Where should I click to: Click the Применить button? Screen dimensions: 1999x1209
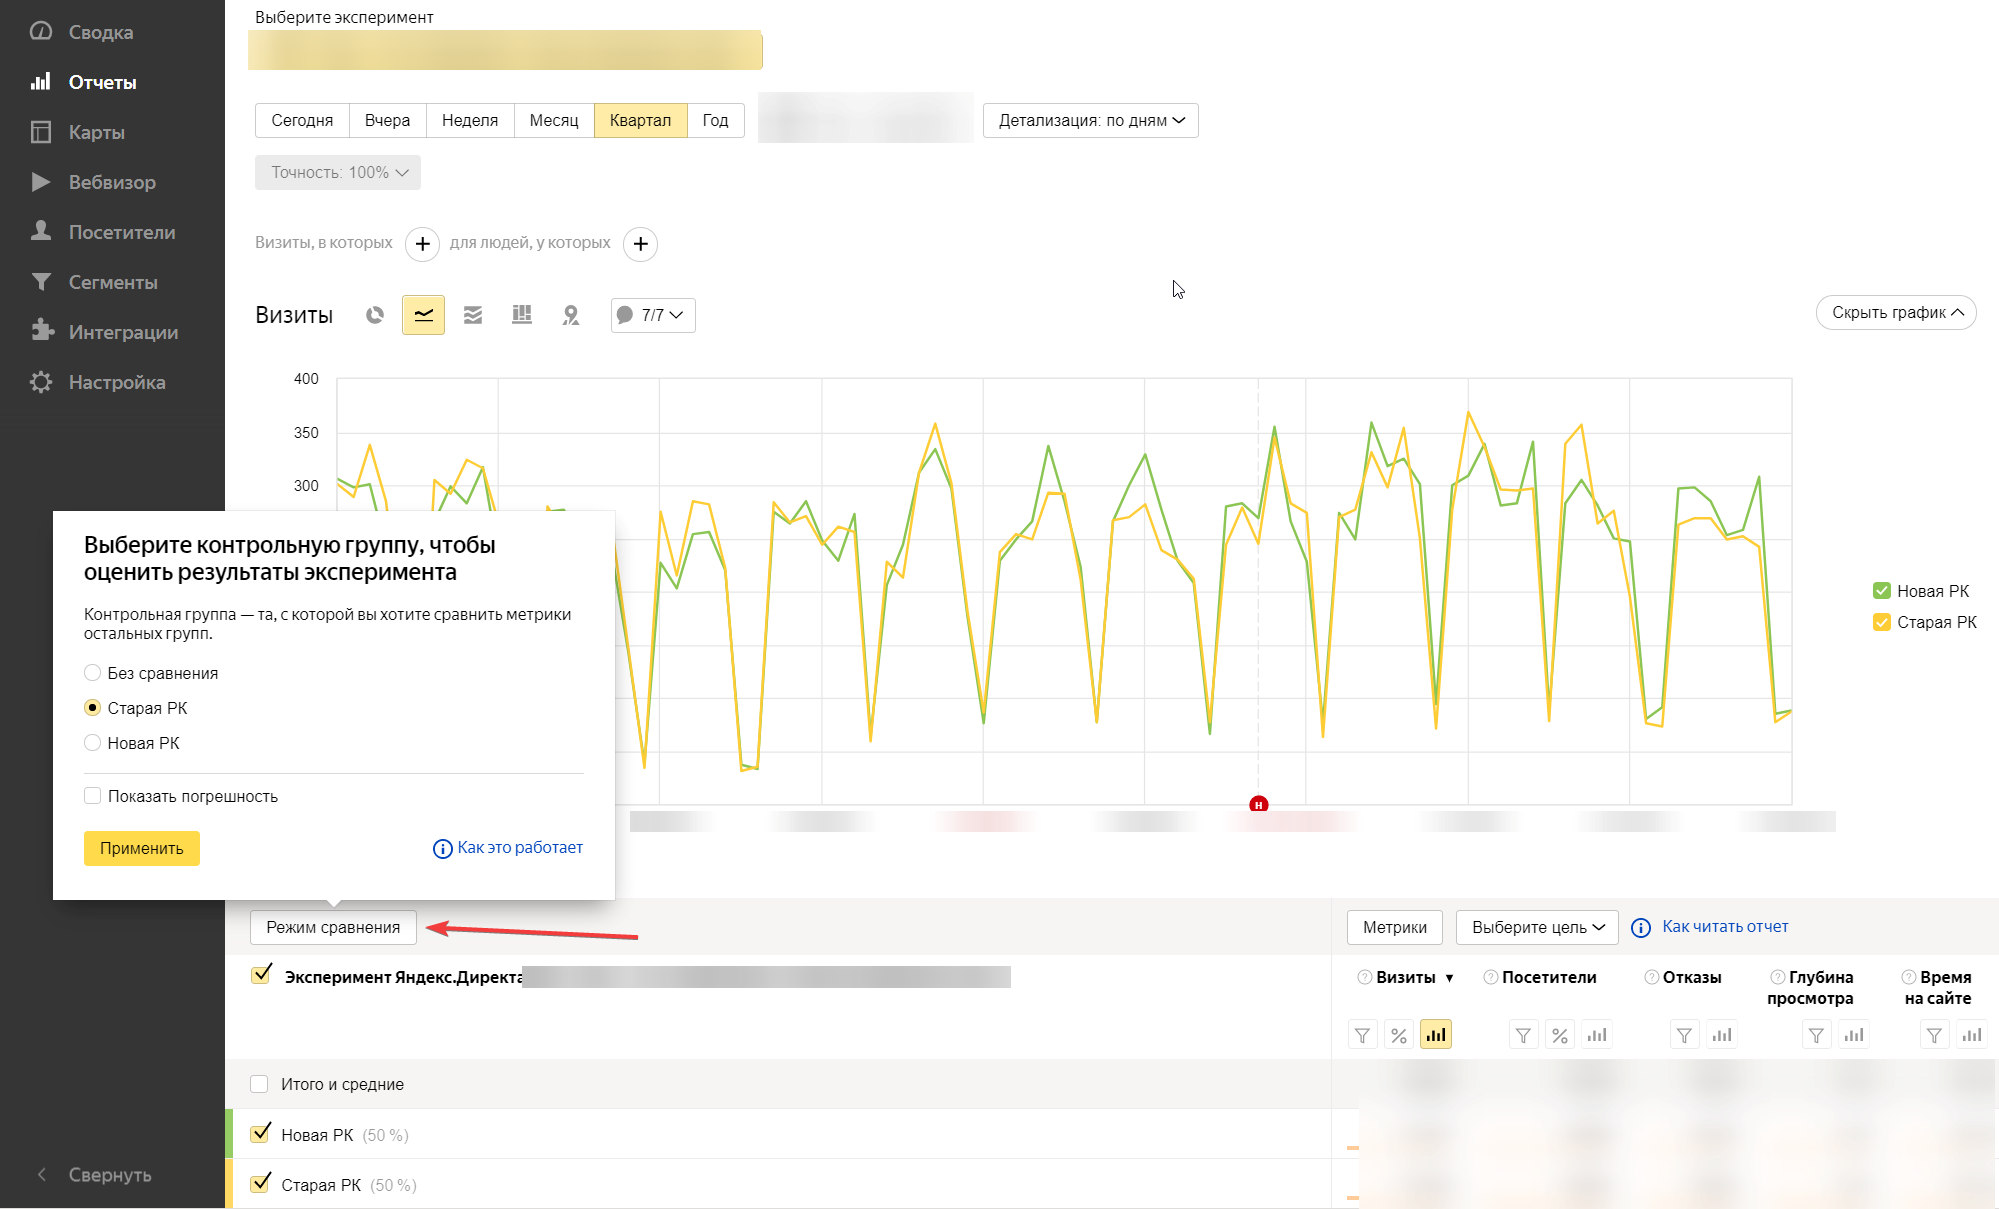click(141, 848)
